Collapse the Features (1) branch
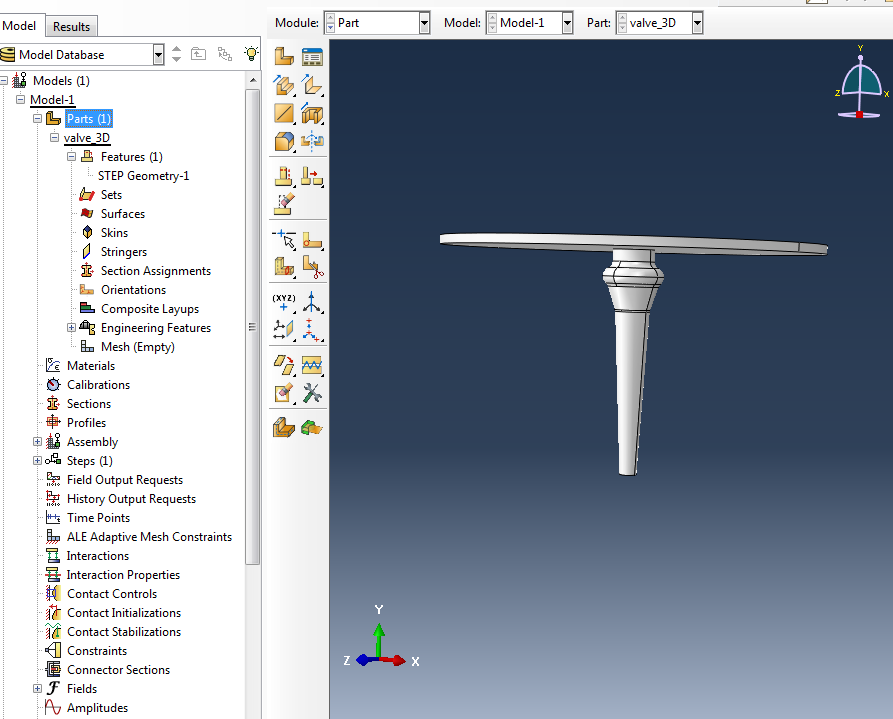The image size is (893, 719). click(x=71, y=156)
